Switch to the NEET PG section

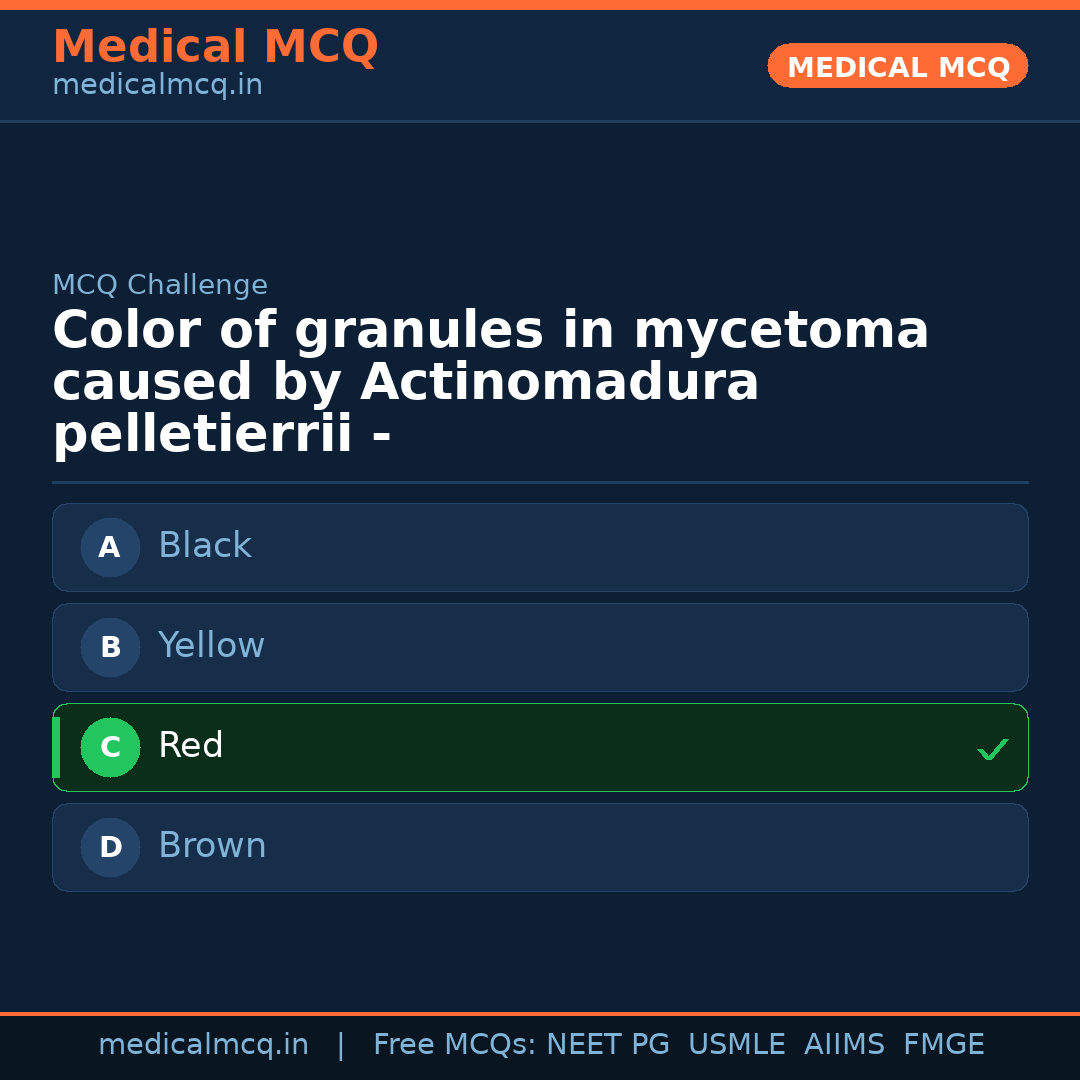click(x=607, y=1043)
